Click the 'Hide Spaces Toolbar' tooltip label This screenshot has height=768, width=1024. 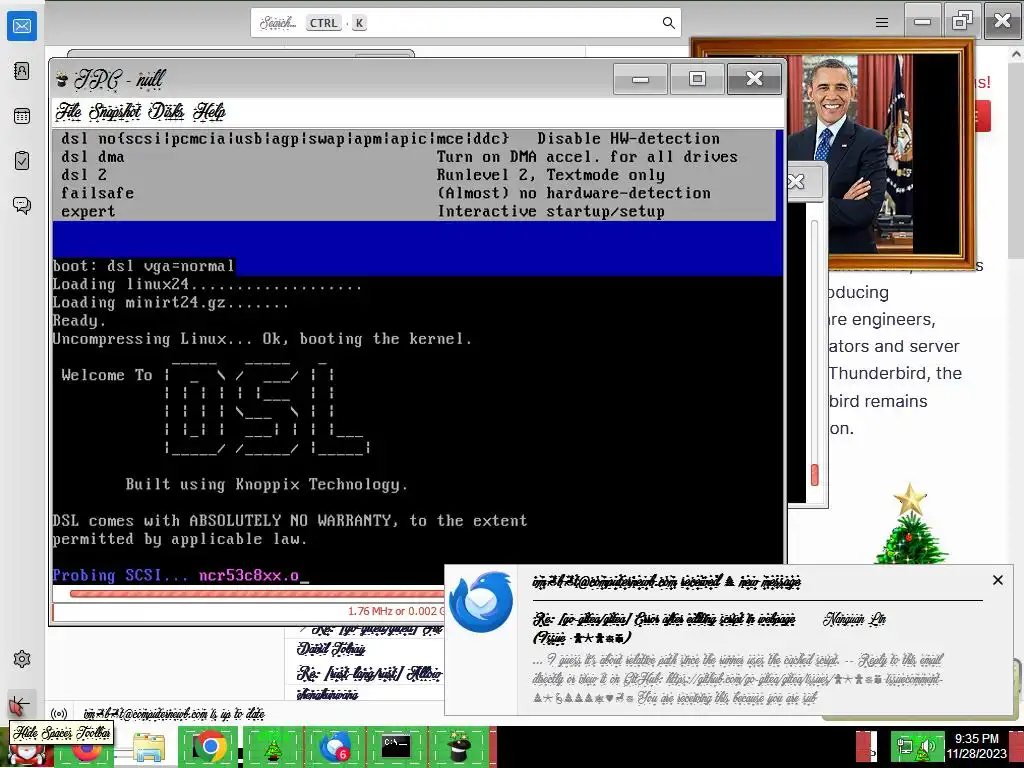click(62, 733)
